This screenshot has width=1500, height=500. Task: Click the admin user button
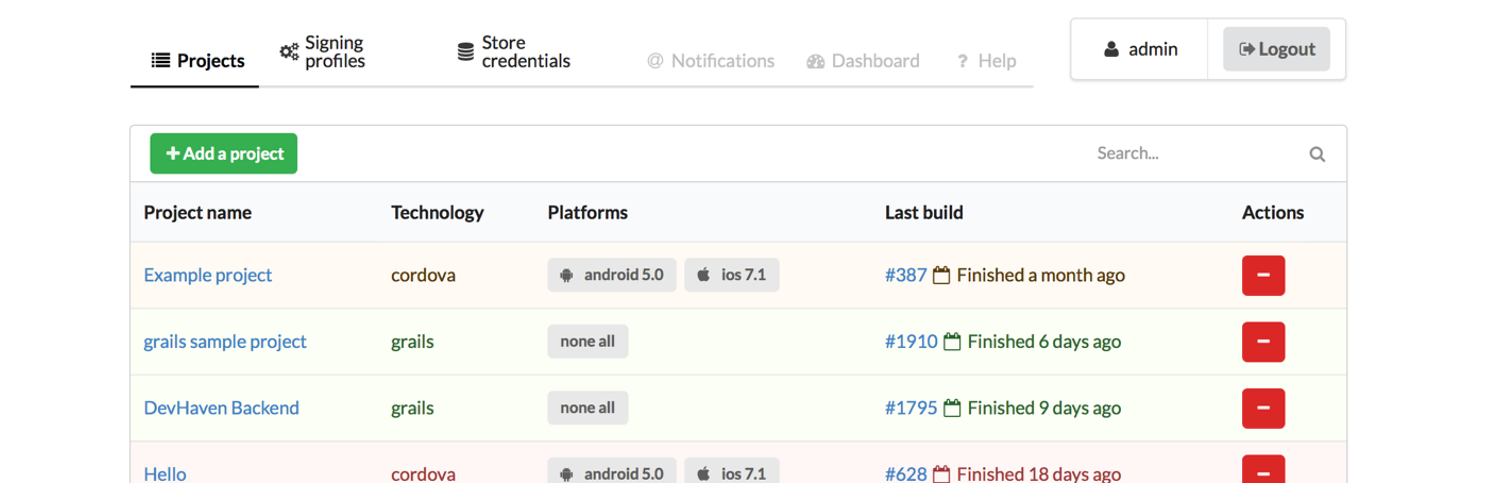pos(1140,49)
